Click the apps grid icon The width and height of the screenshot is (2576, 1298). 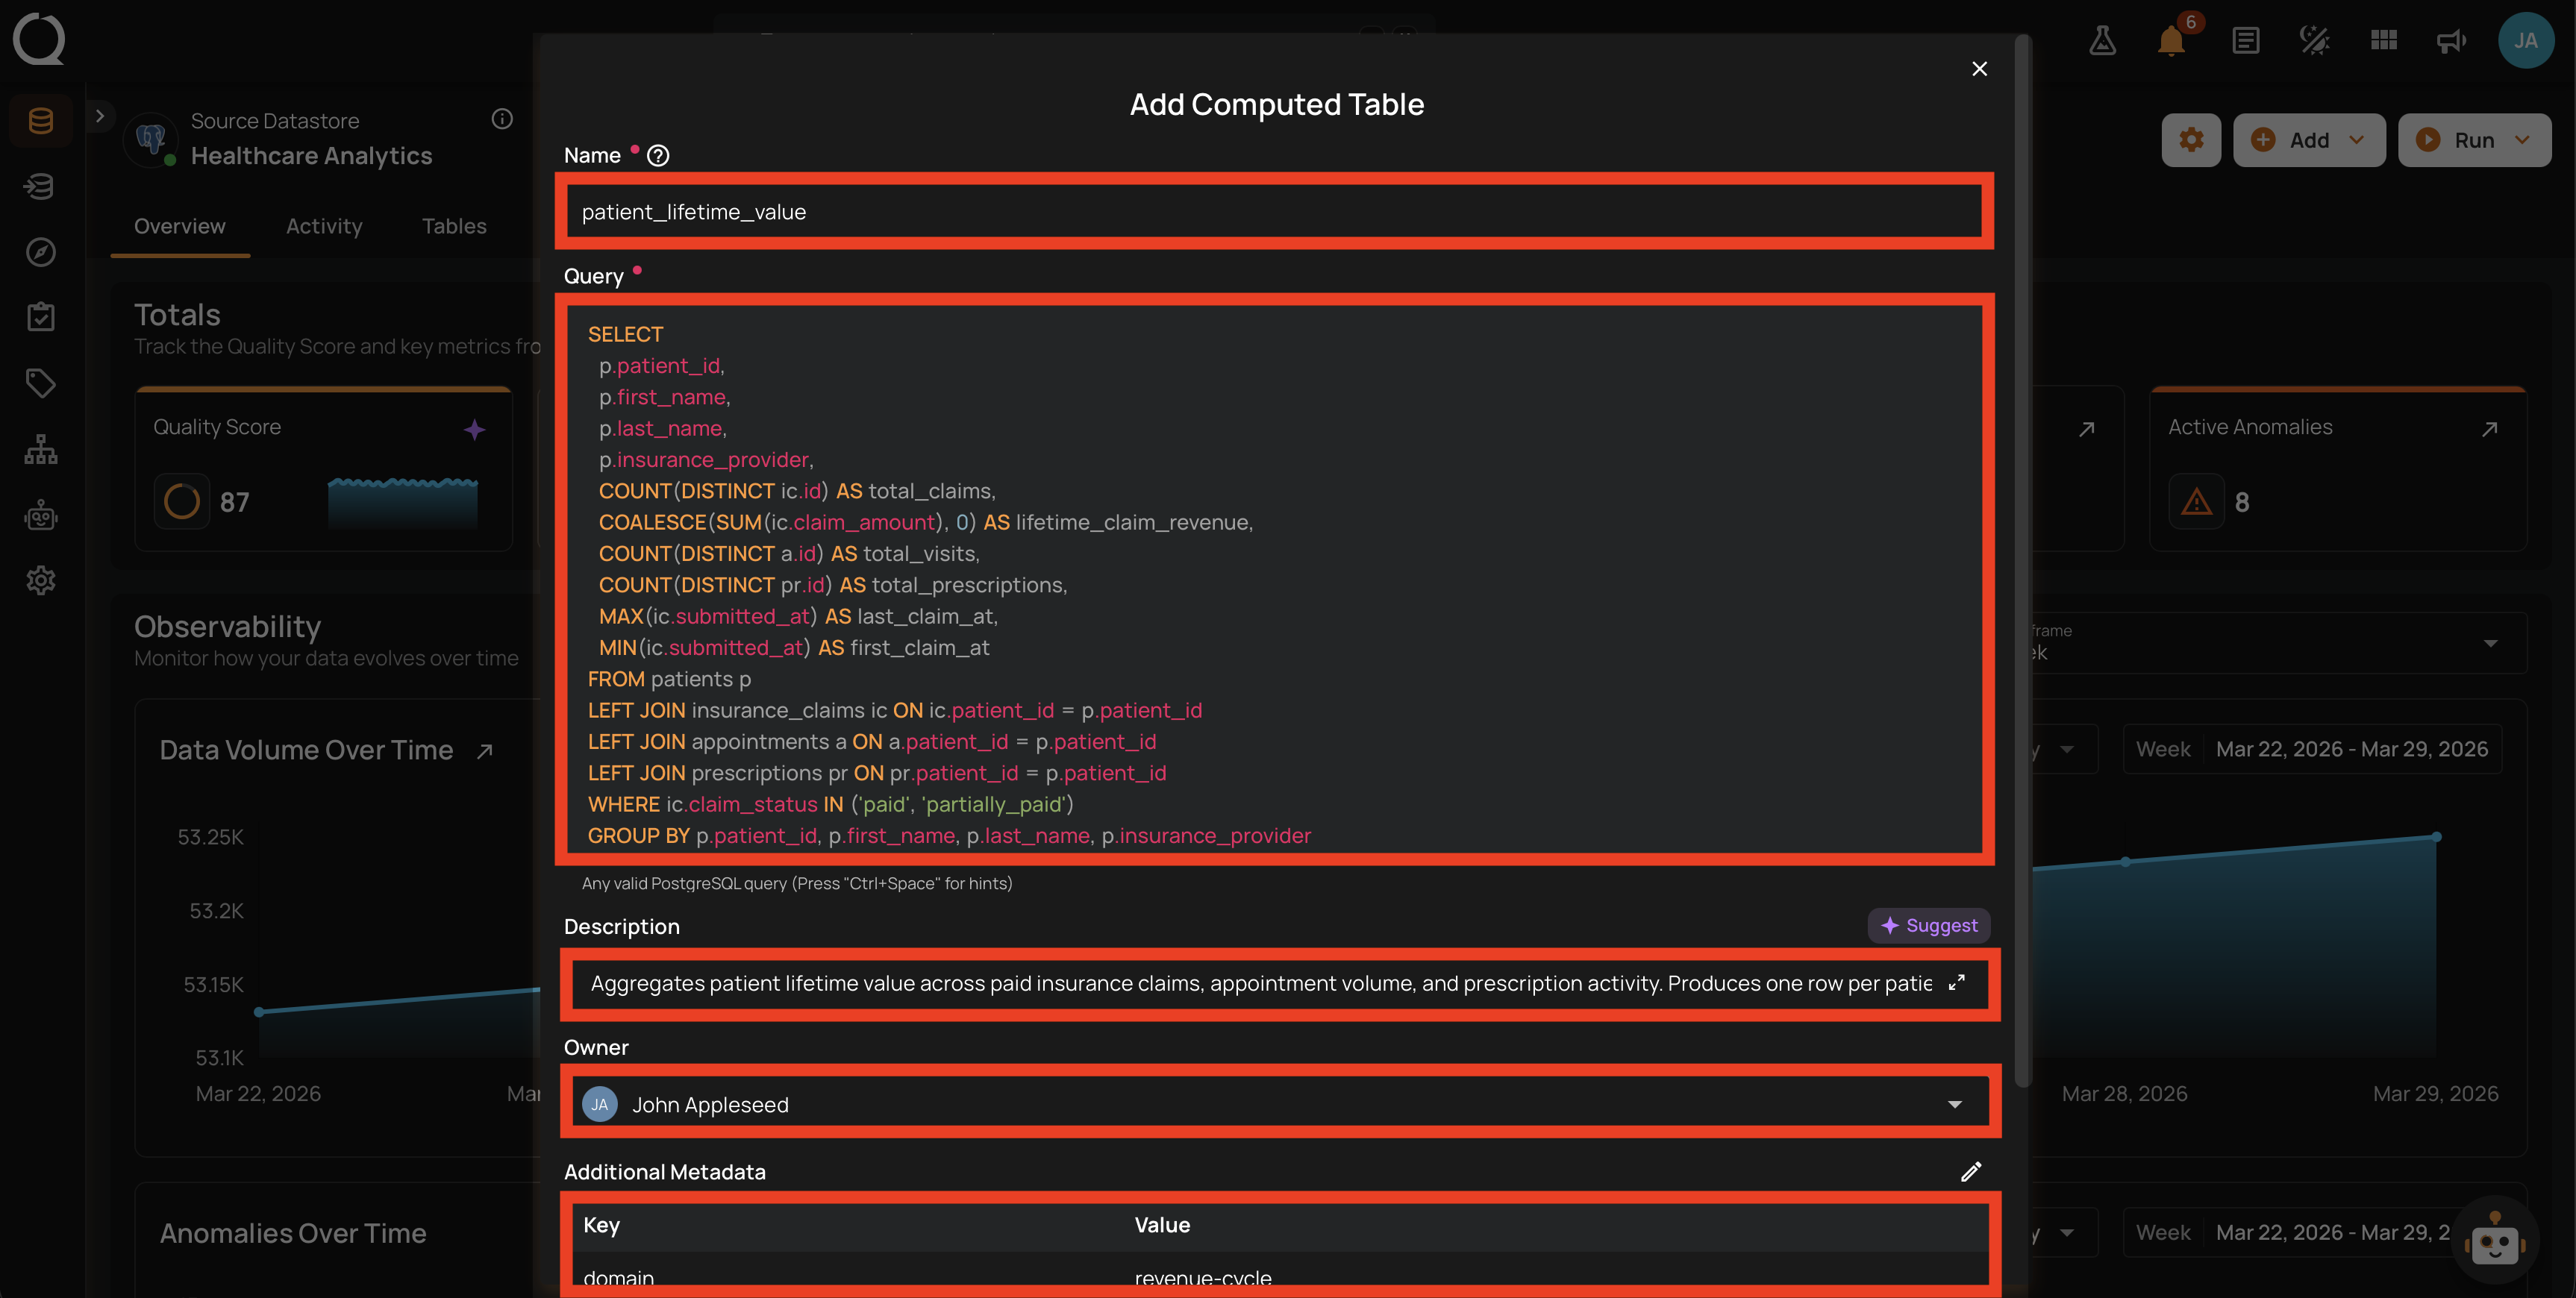(x=2383, y=40)
